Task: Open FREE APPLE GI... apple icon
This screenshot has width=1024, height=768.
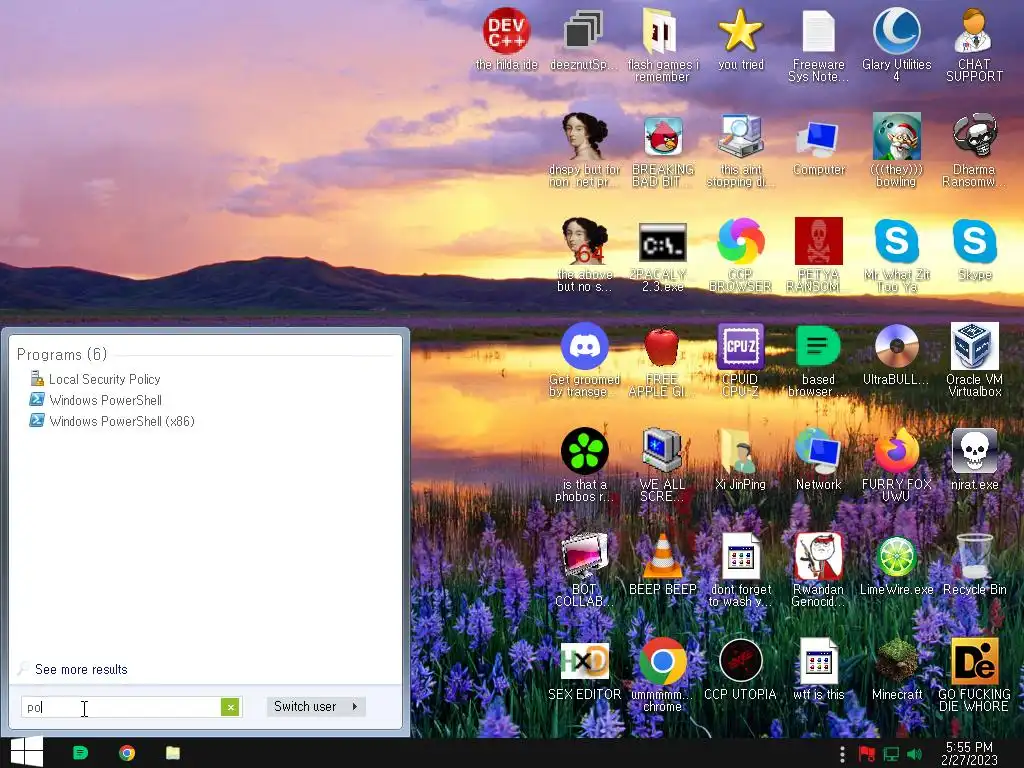Action: (x=662, y=347)
